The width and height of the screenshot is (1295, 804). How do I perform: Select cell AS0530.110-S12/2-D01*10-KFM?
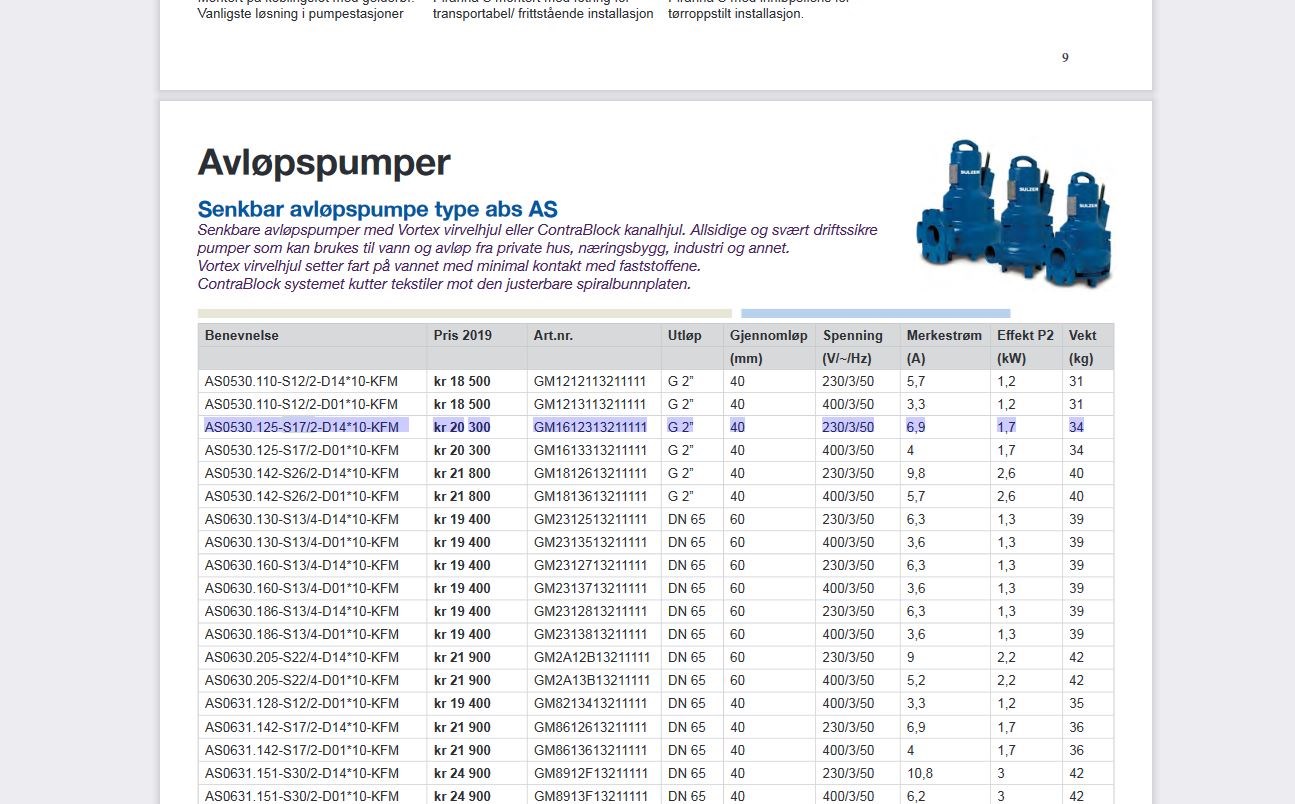coord(302,404)
